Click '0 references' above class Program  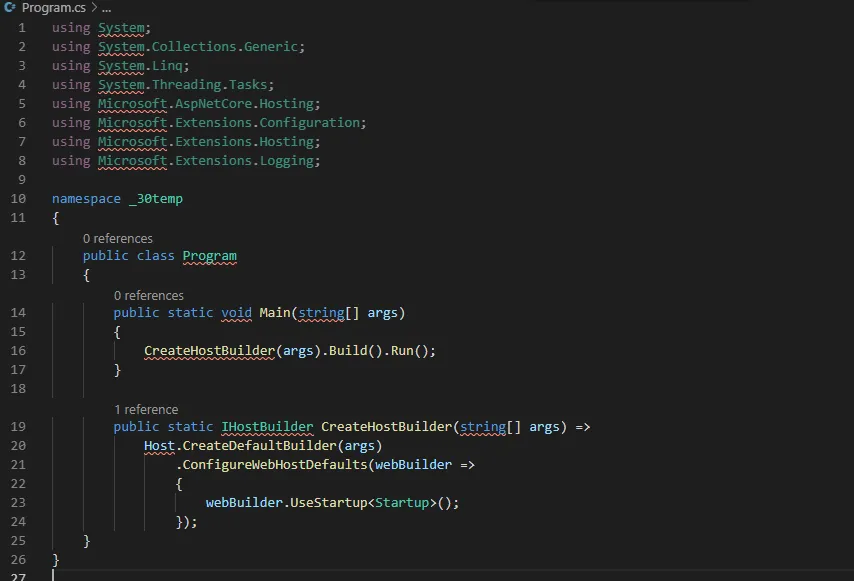click(x=118, y=238)
